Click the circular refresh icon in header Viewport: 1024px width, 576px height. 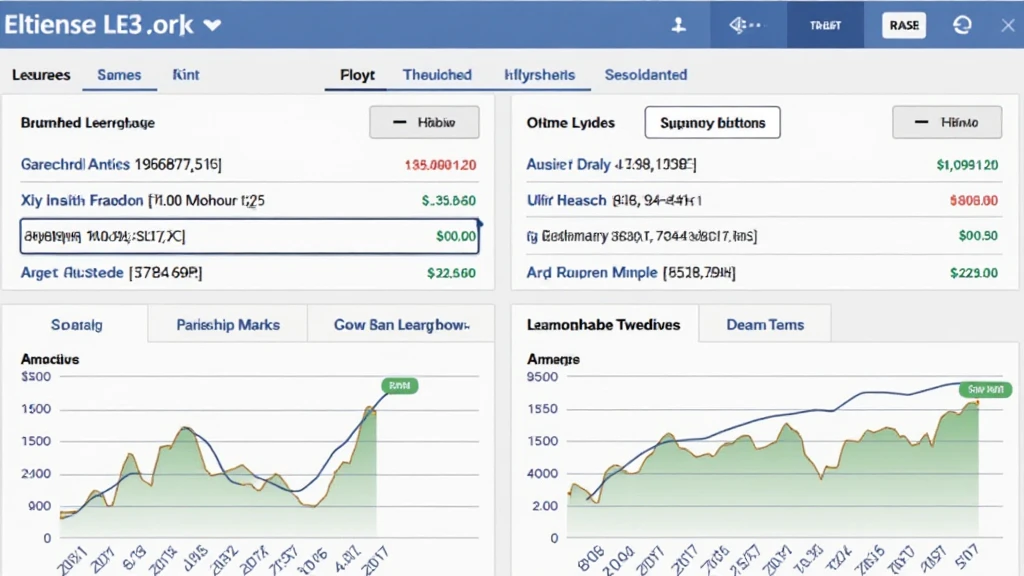pos(962,25)
